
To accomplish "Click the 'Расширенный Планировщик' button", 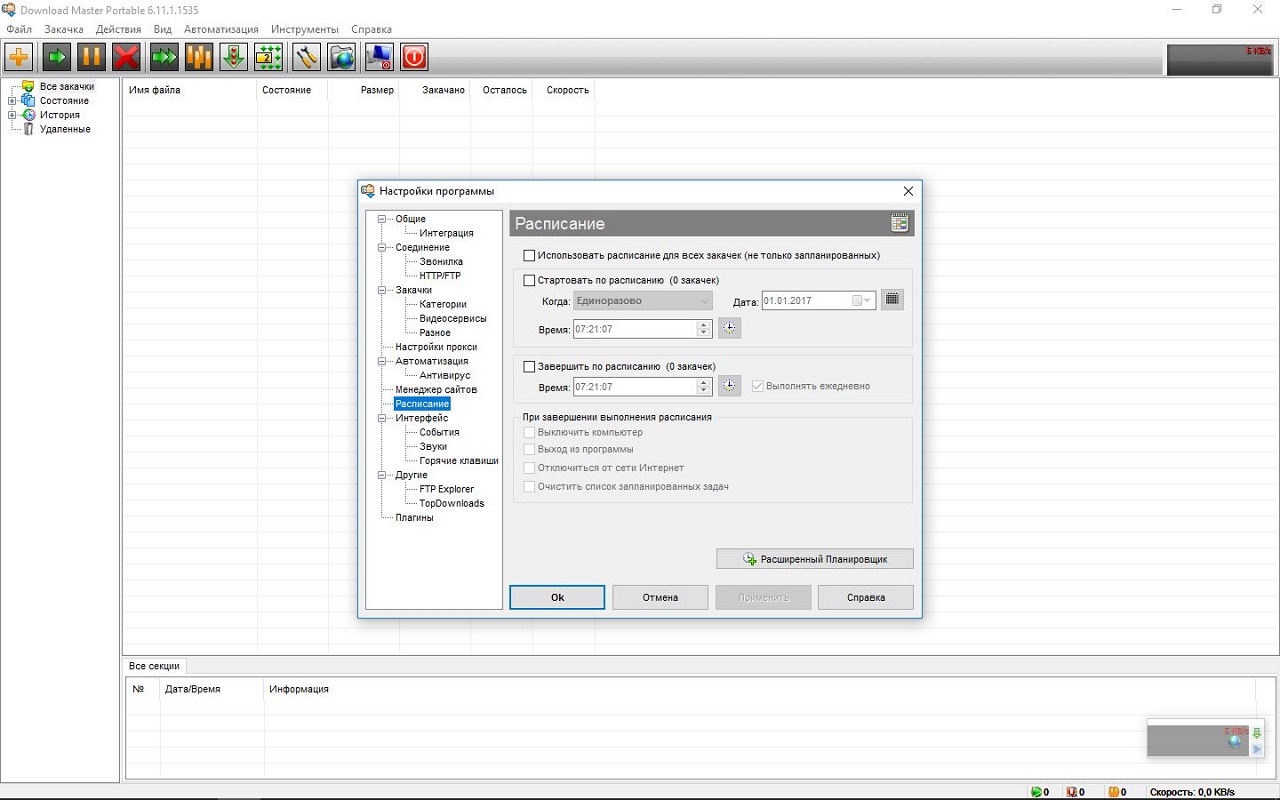I will 815,559.
